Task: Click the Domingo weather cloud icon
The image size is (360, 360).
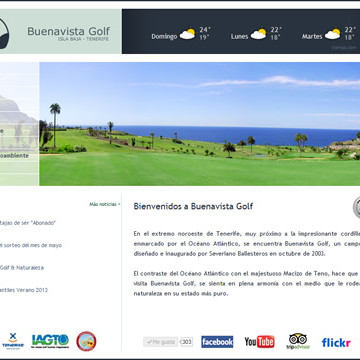Action: click(x=188, y=34)
